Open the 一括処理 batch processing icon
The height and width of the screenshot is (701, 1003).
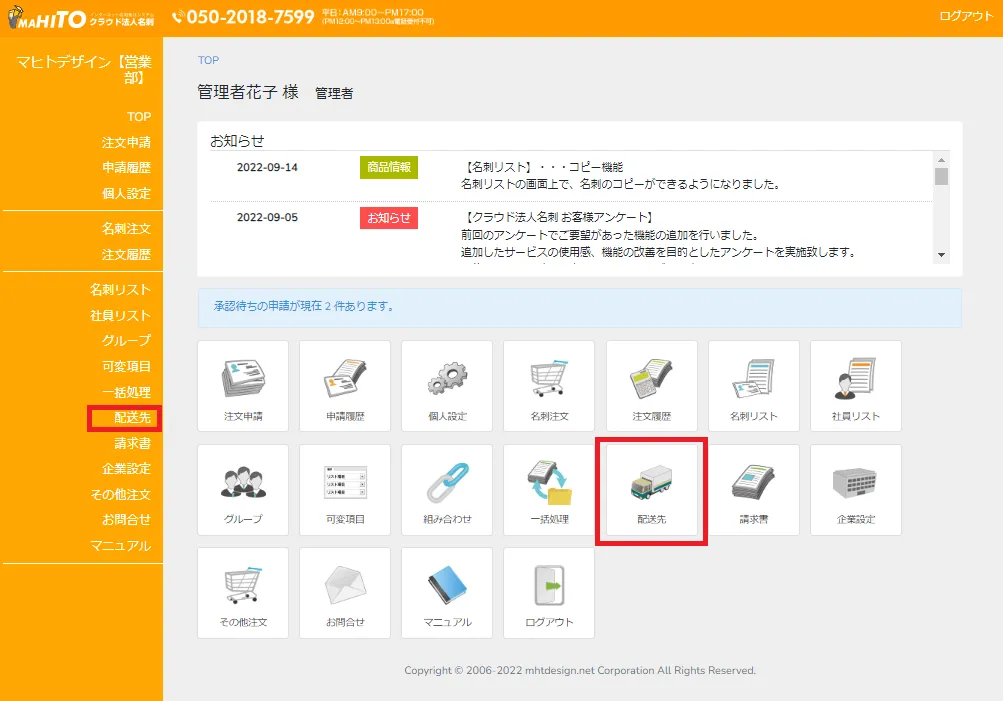548,490
